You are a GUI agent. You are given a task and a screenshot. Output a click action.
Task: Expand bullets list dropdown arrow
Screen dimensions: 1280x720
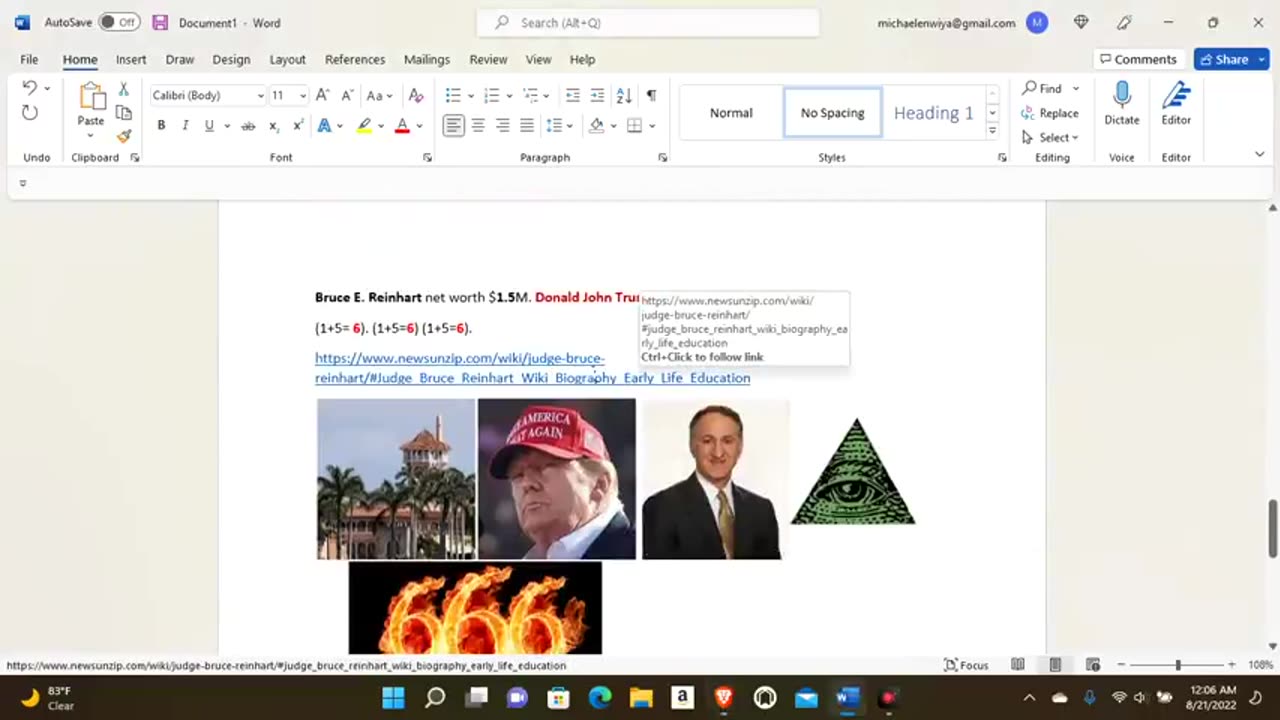point(471,95)
